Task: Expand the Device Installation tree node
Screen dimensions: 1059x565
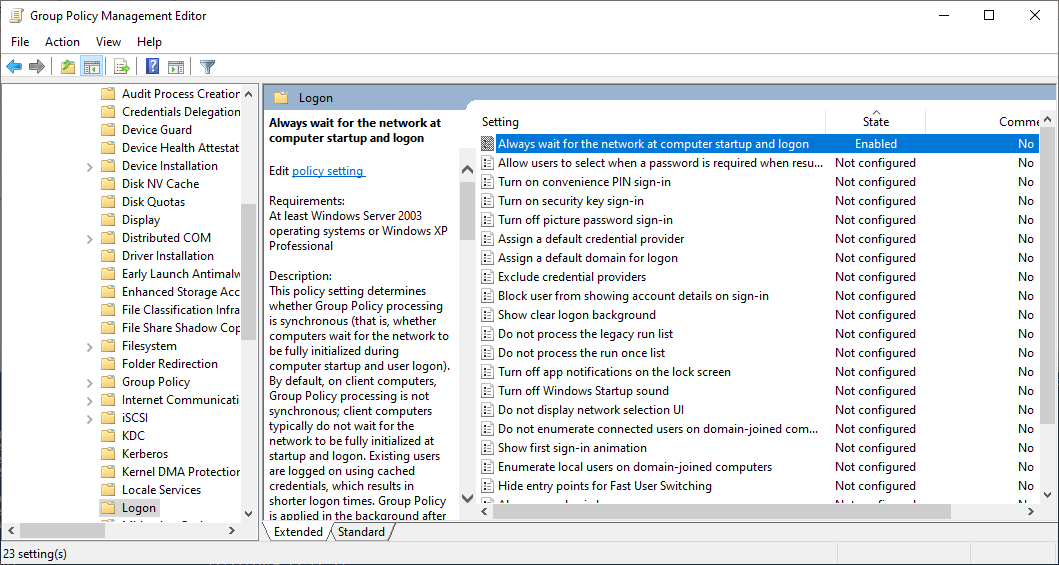Action: pyautogui.click(x=90, y=166)
